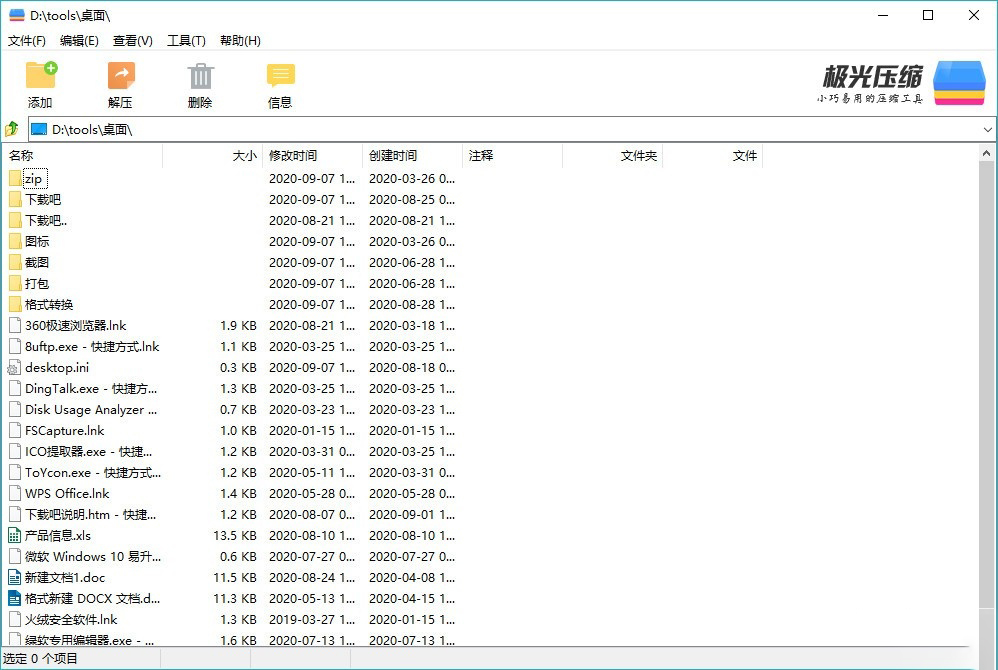Viewport: 998px width, 670px height.
Task: Click modified date 2019-03-27 cell
Action: 312,620
